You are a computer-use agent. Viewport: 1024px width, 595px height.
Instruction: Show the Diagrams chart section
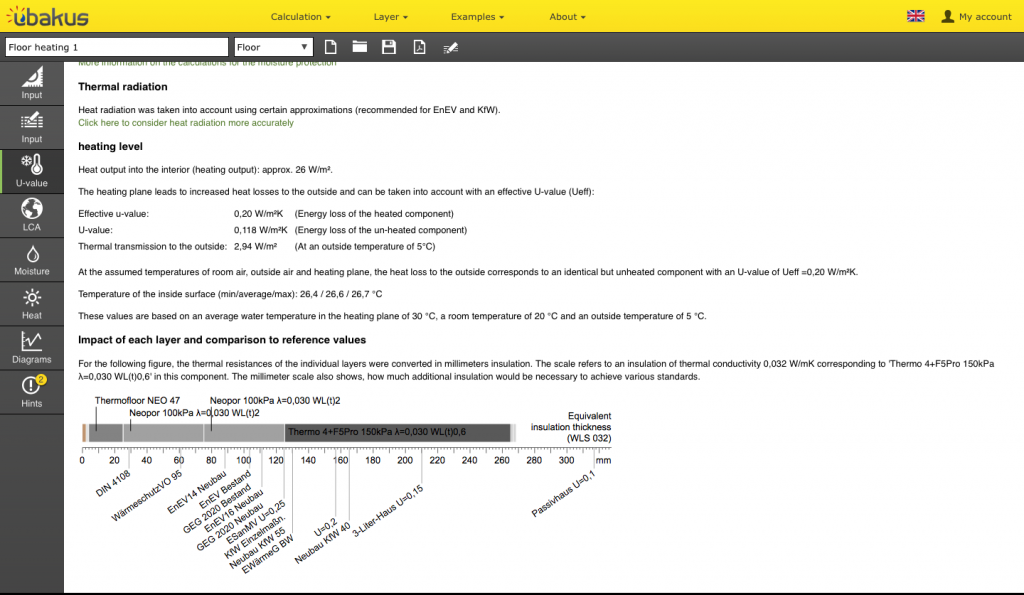click(32, 347)
